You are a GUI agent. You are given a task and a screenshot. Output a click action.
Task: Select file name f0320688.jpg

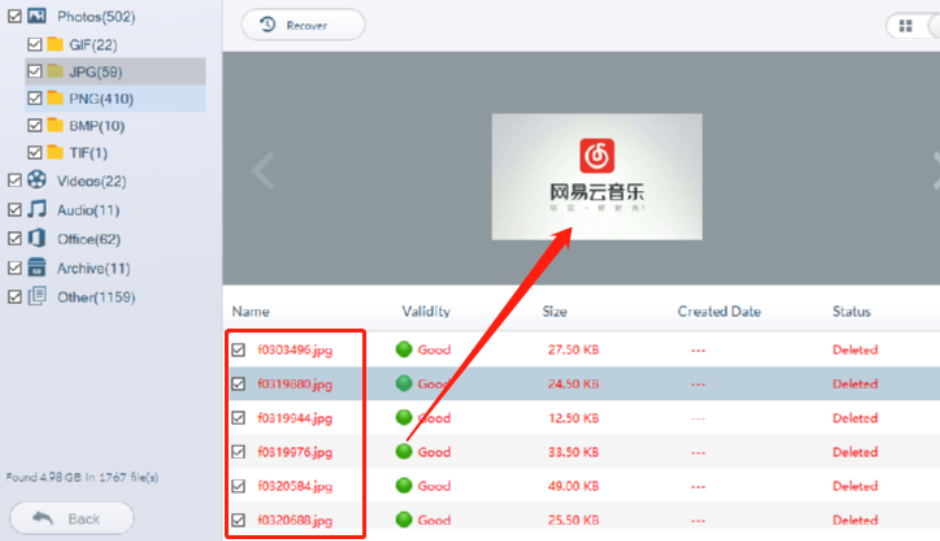pos(295,521)
